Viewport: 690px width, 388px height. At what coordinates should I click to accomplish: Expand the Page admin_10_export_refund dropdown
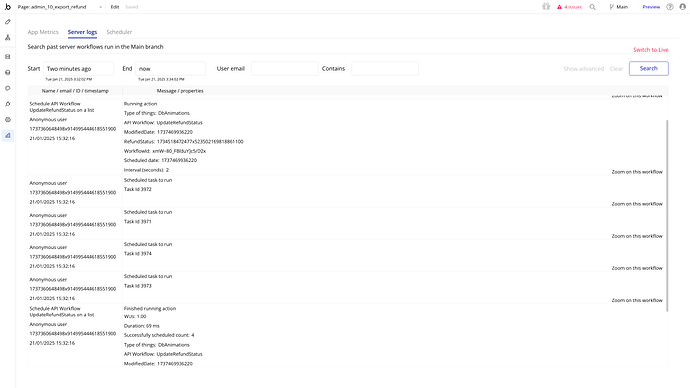[x=60, y=7]
